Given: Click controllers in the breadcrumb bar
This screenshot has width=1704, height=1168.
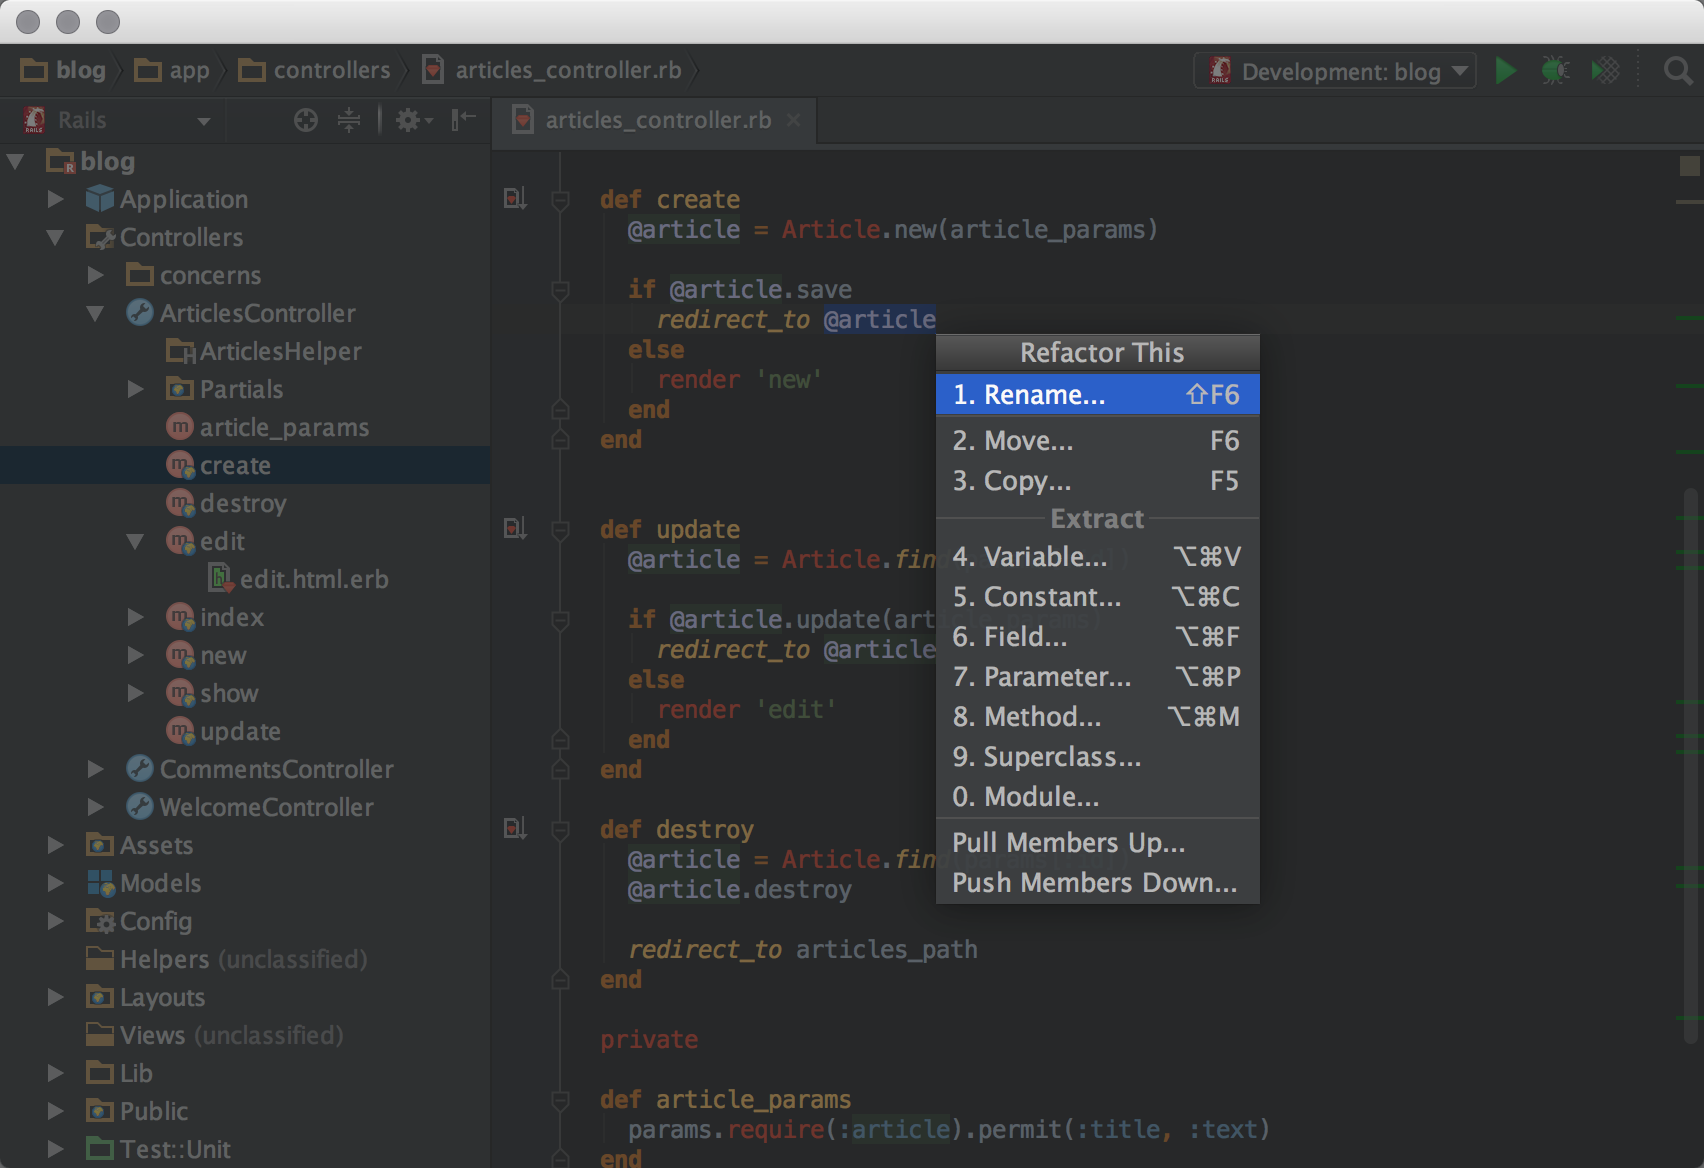Looking at the screenshot, I should click(x=331, y=71).
